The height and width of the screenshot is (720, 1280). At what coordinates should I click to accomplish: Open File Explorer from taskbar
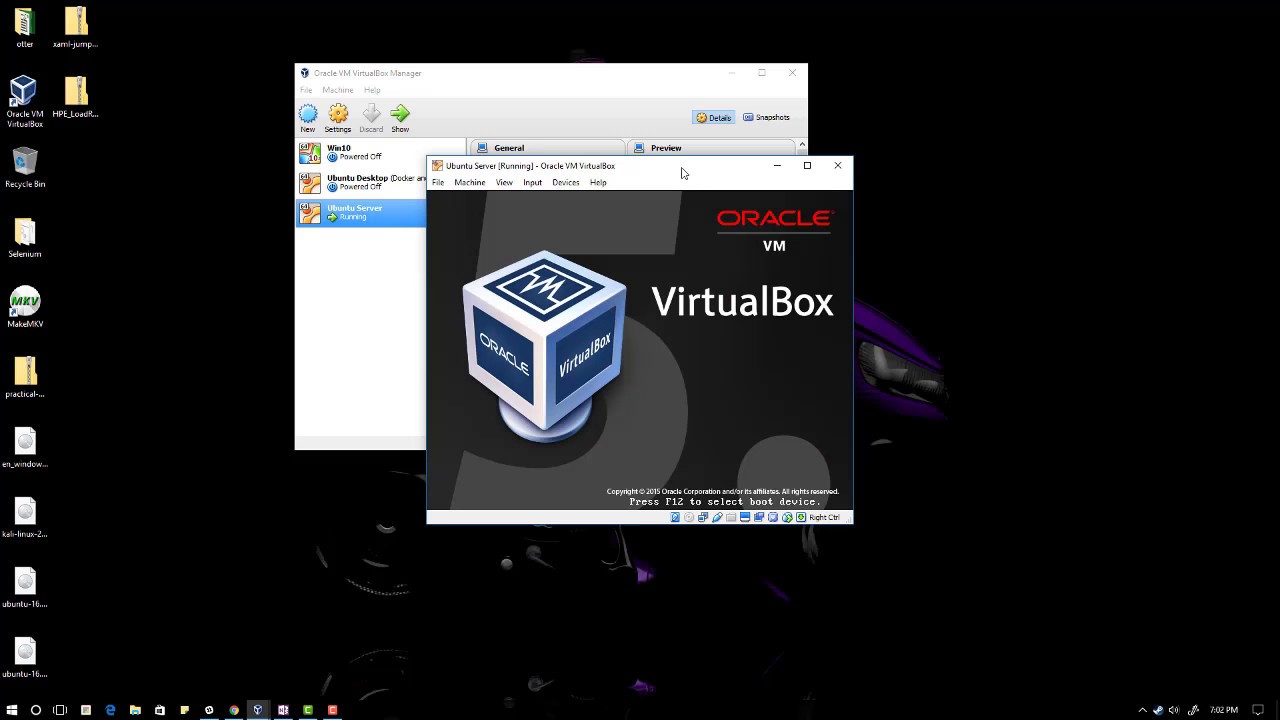coord(135,710)
